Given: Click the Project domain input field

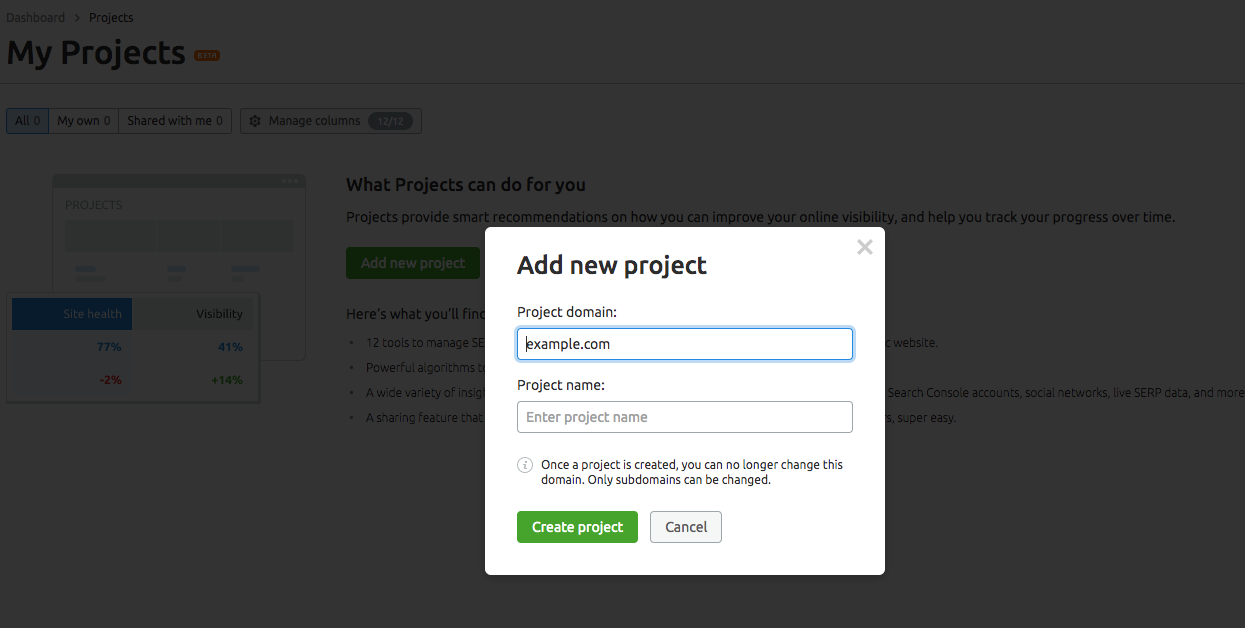Looking at the screenshot, I should (x=685, y=344).
